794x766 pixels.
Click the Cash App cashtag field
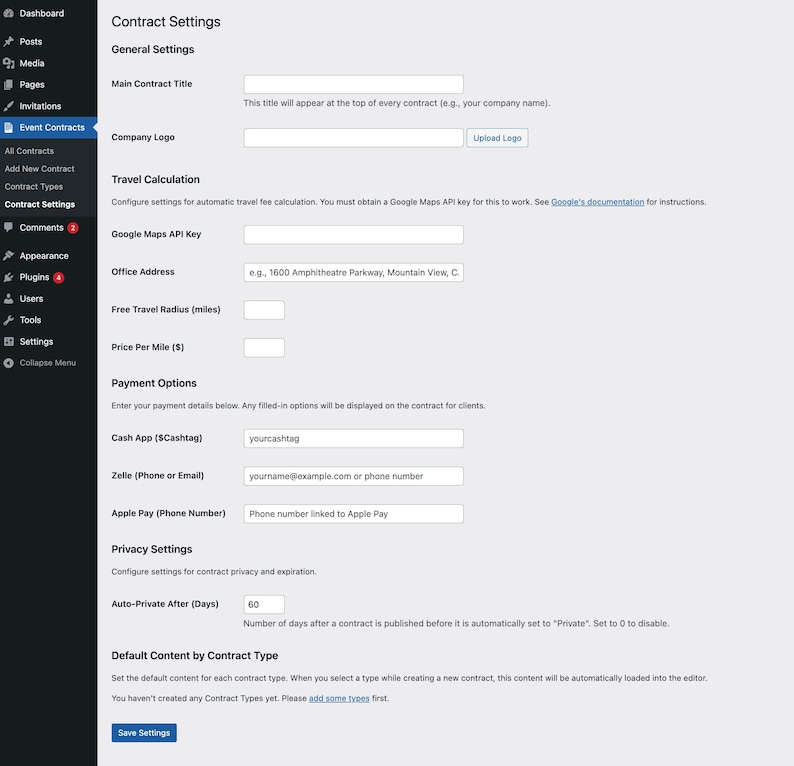coord(353,438)
